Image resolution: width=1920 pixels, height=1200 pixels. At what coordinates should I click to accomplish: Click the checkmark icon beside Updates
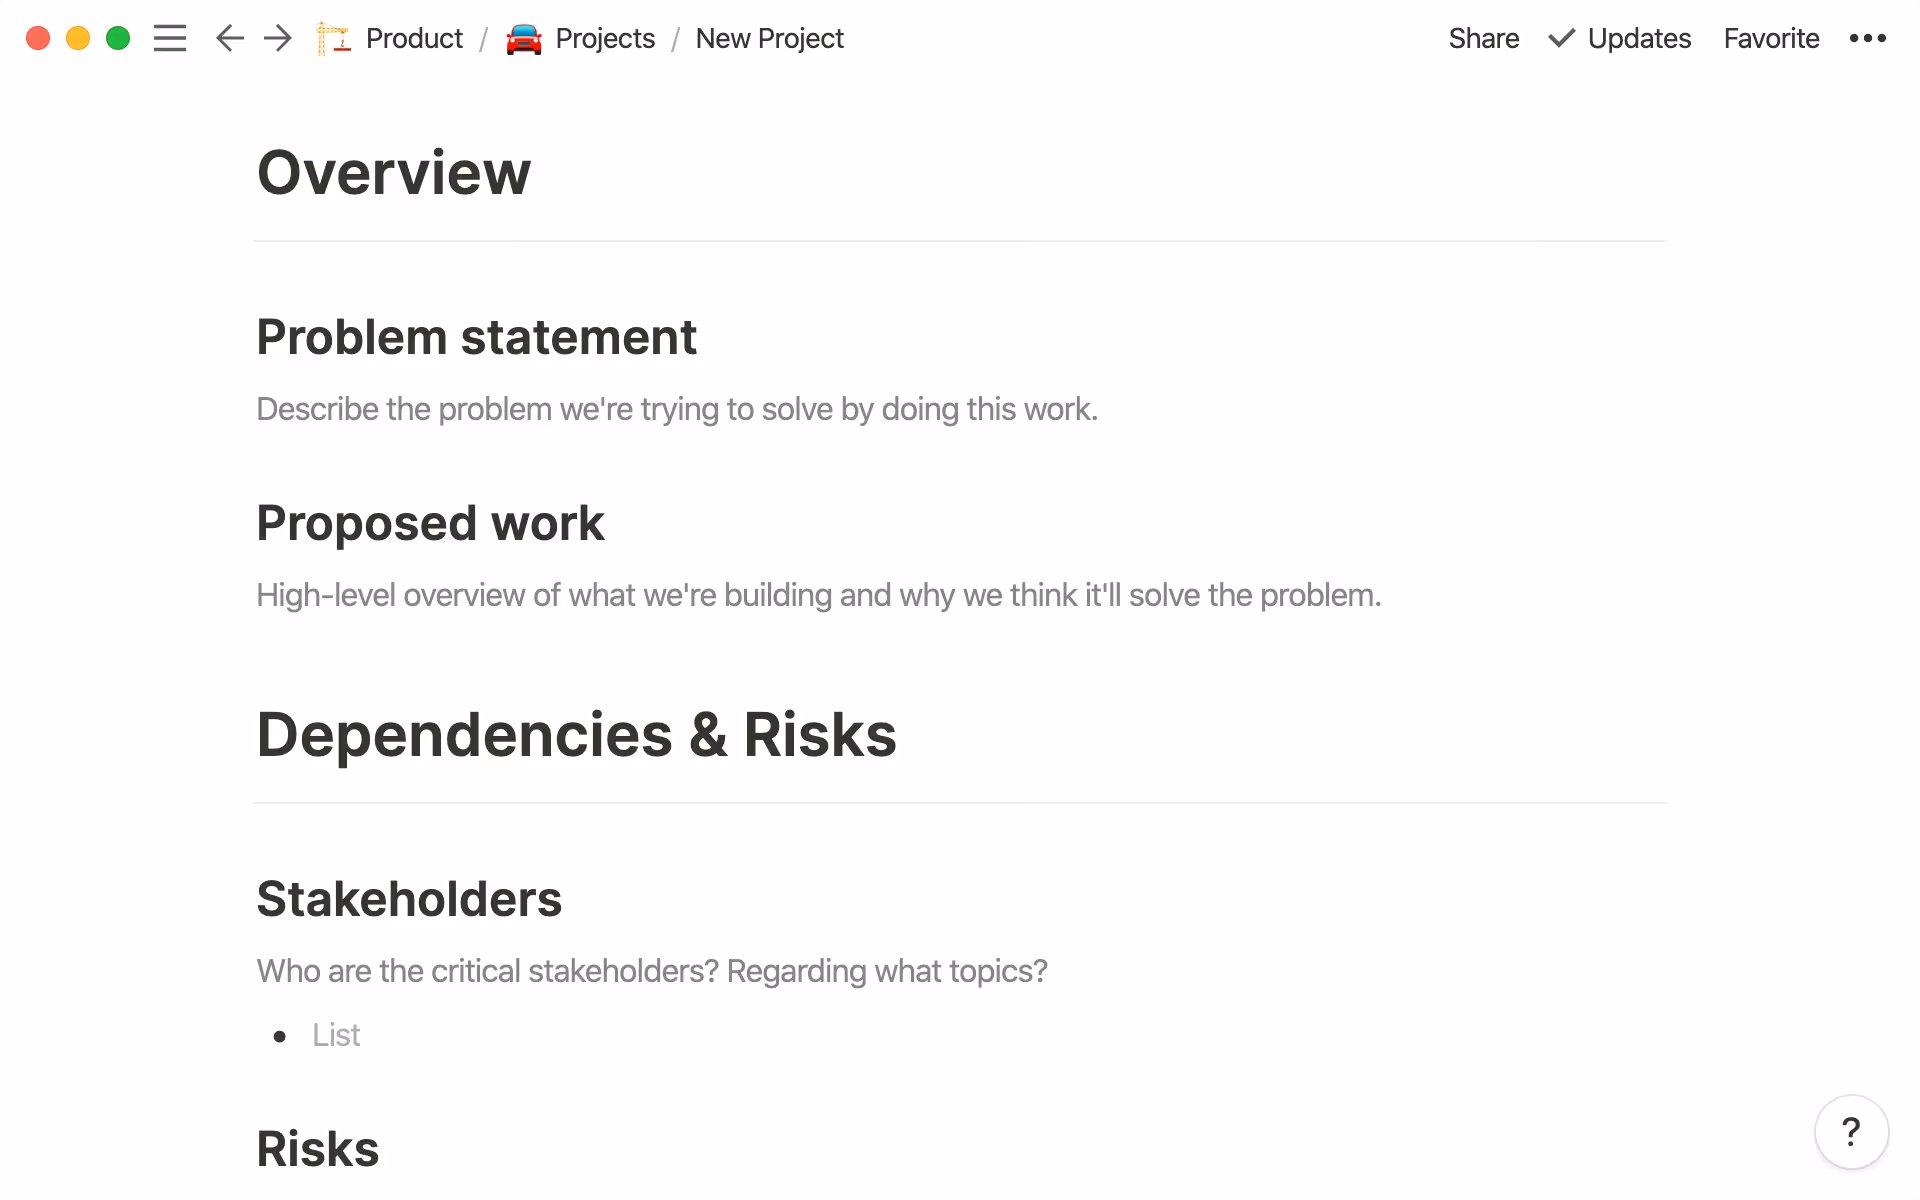[1560, 38]
